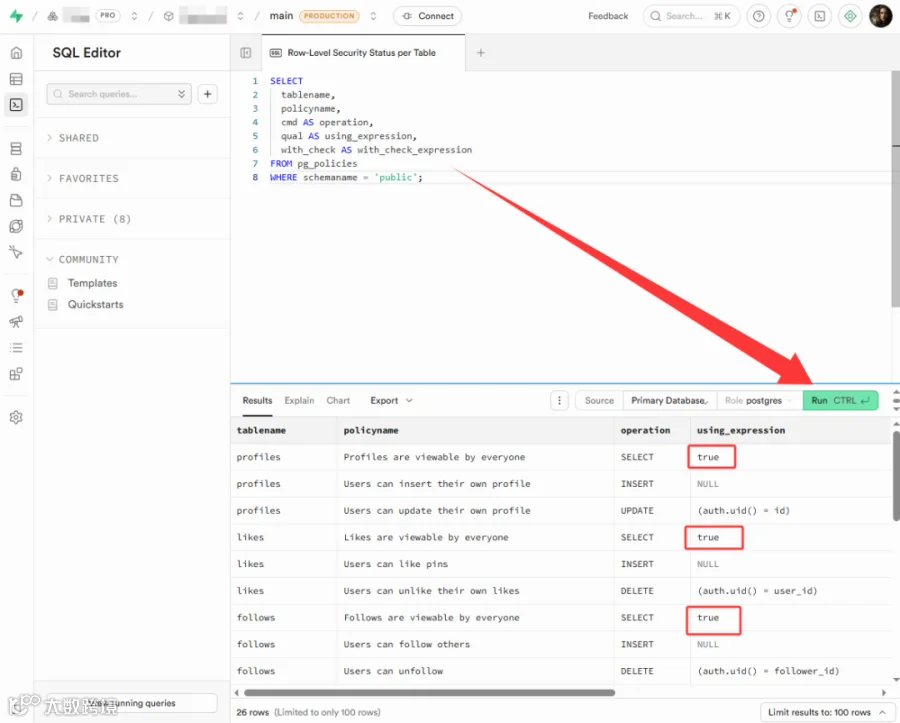
Task: Open the Table Editor sidebar icon
Action: point(17,79)
